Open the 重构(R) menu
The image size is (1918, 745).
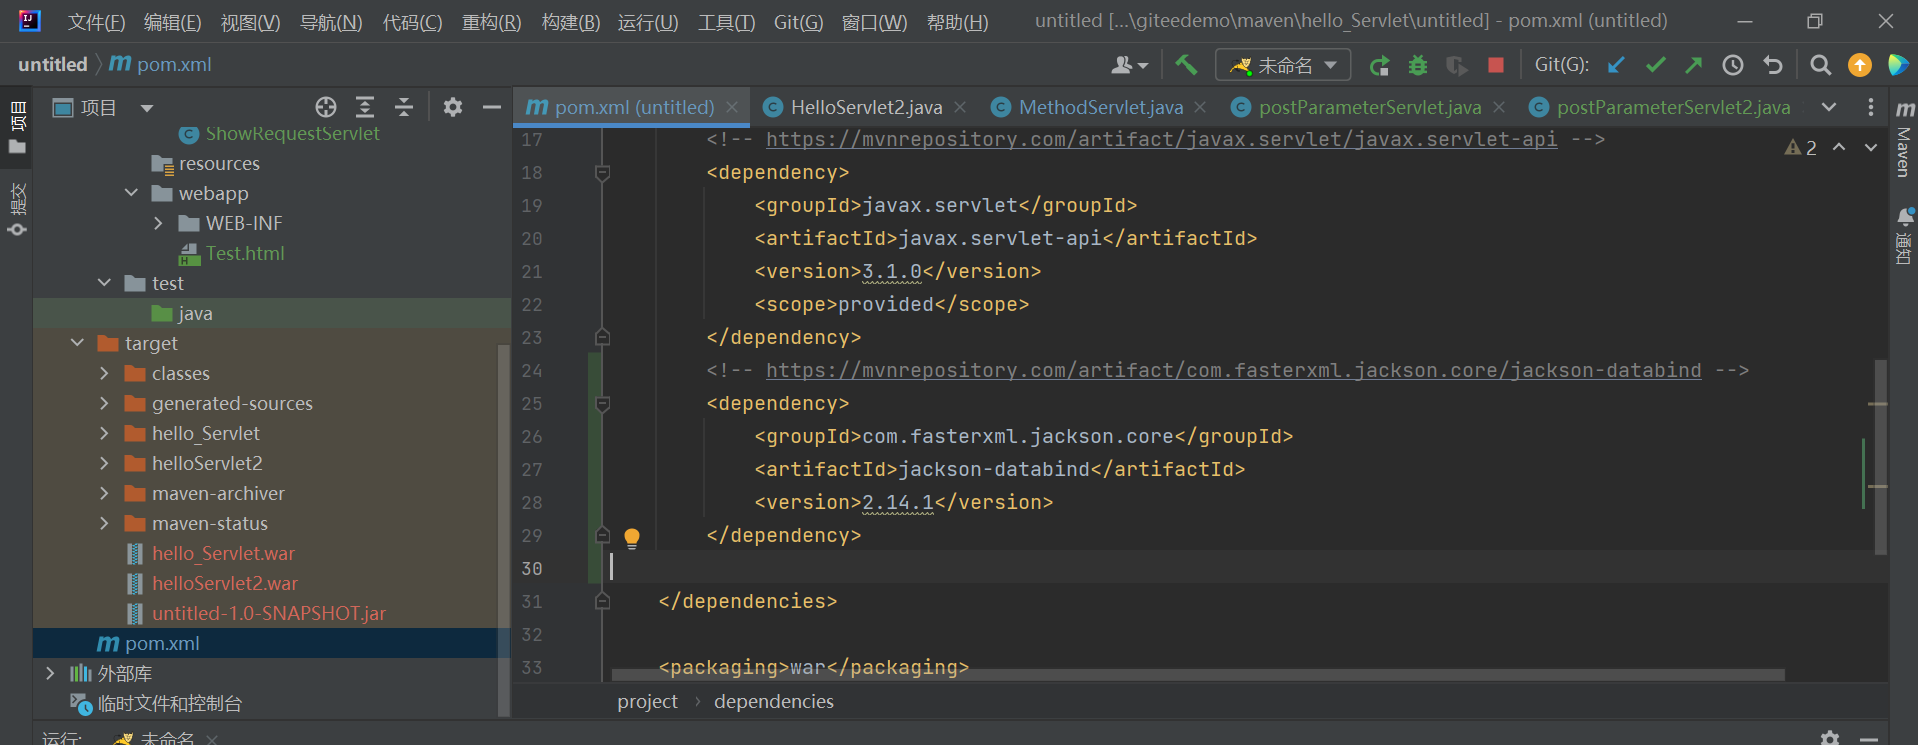[491, 22]
